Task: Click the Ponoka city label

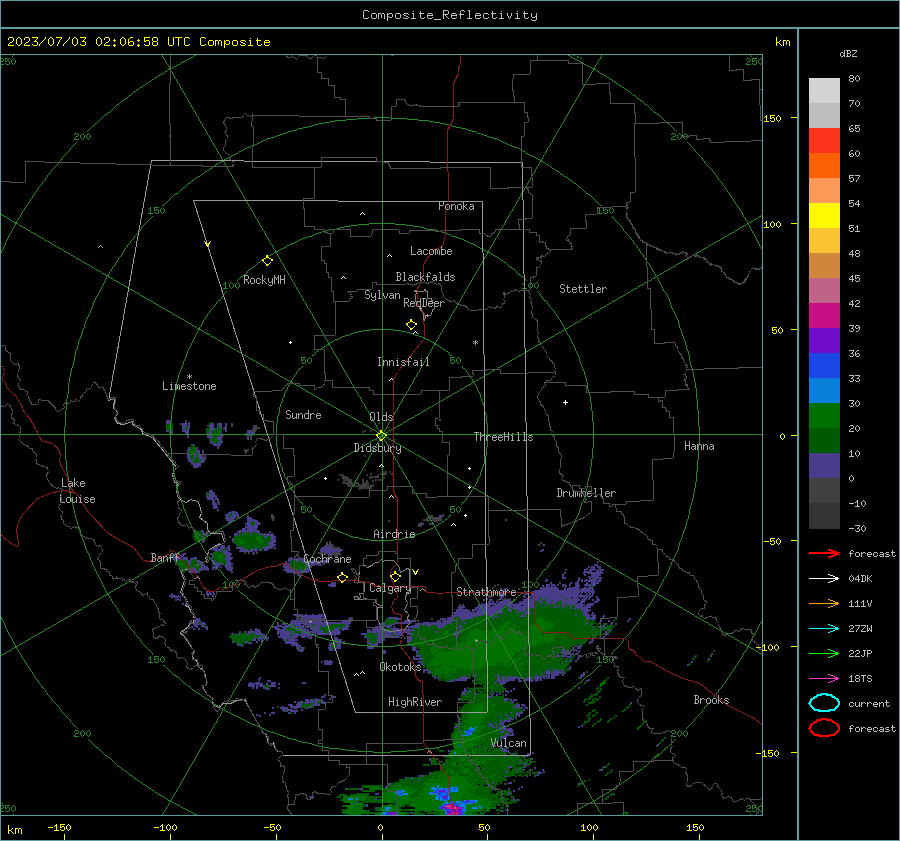Action: pyautogui.click(x=456, y=206)
